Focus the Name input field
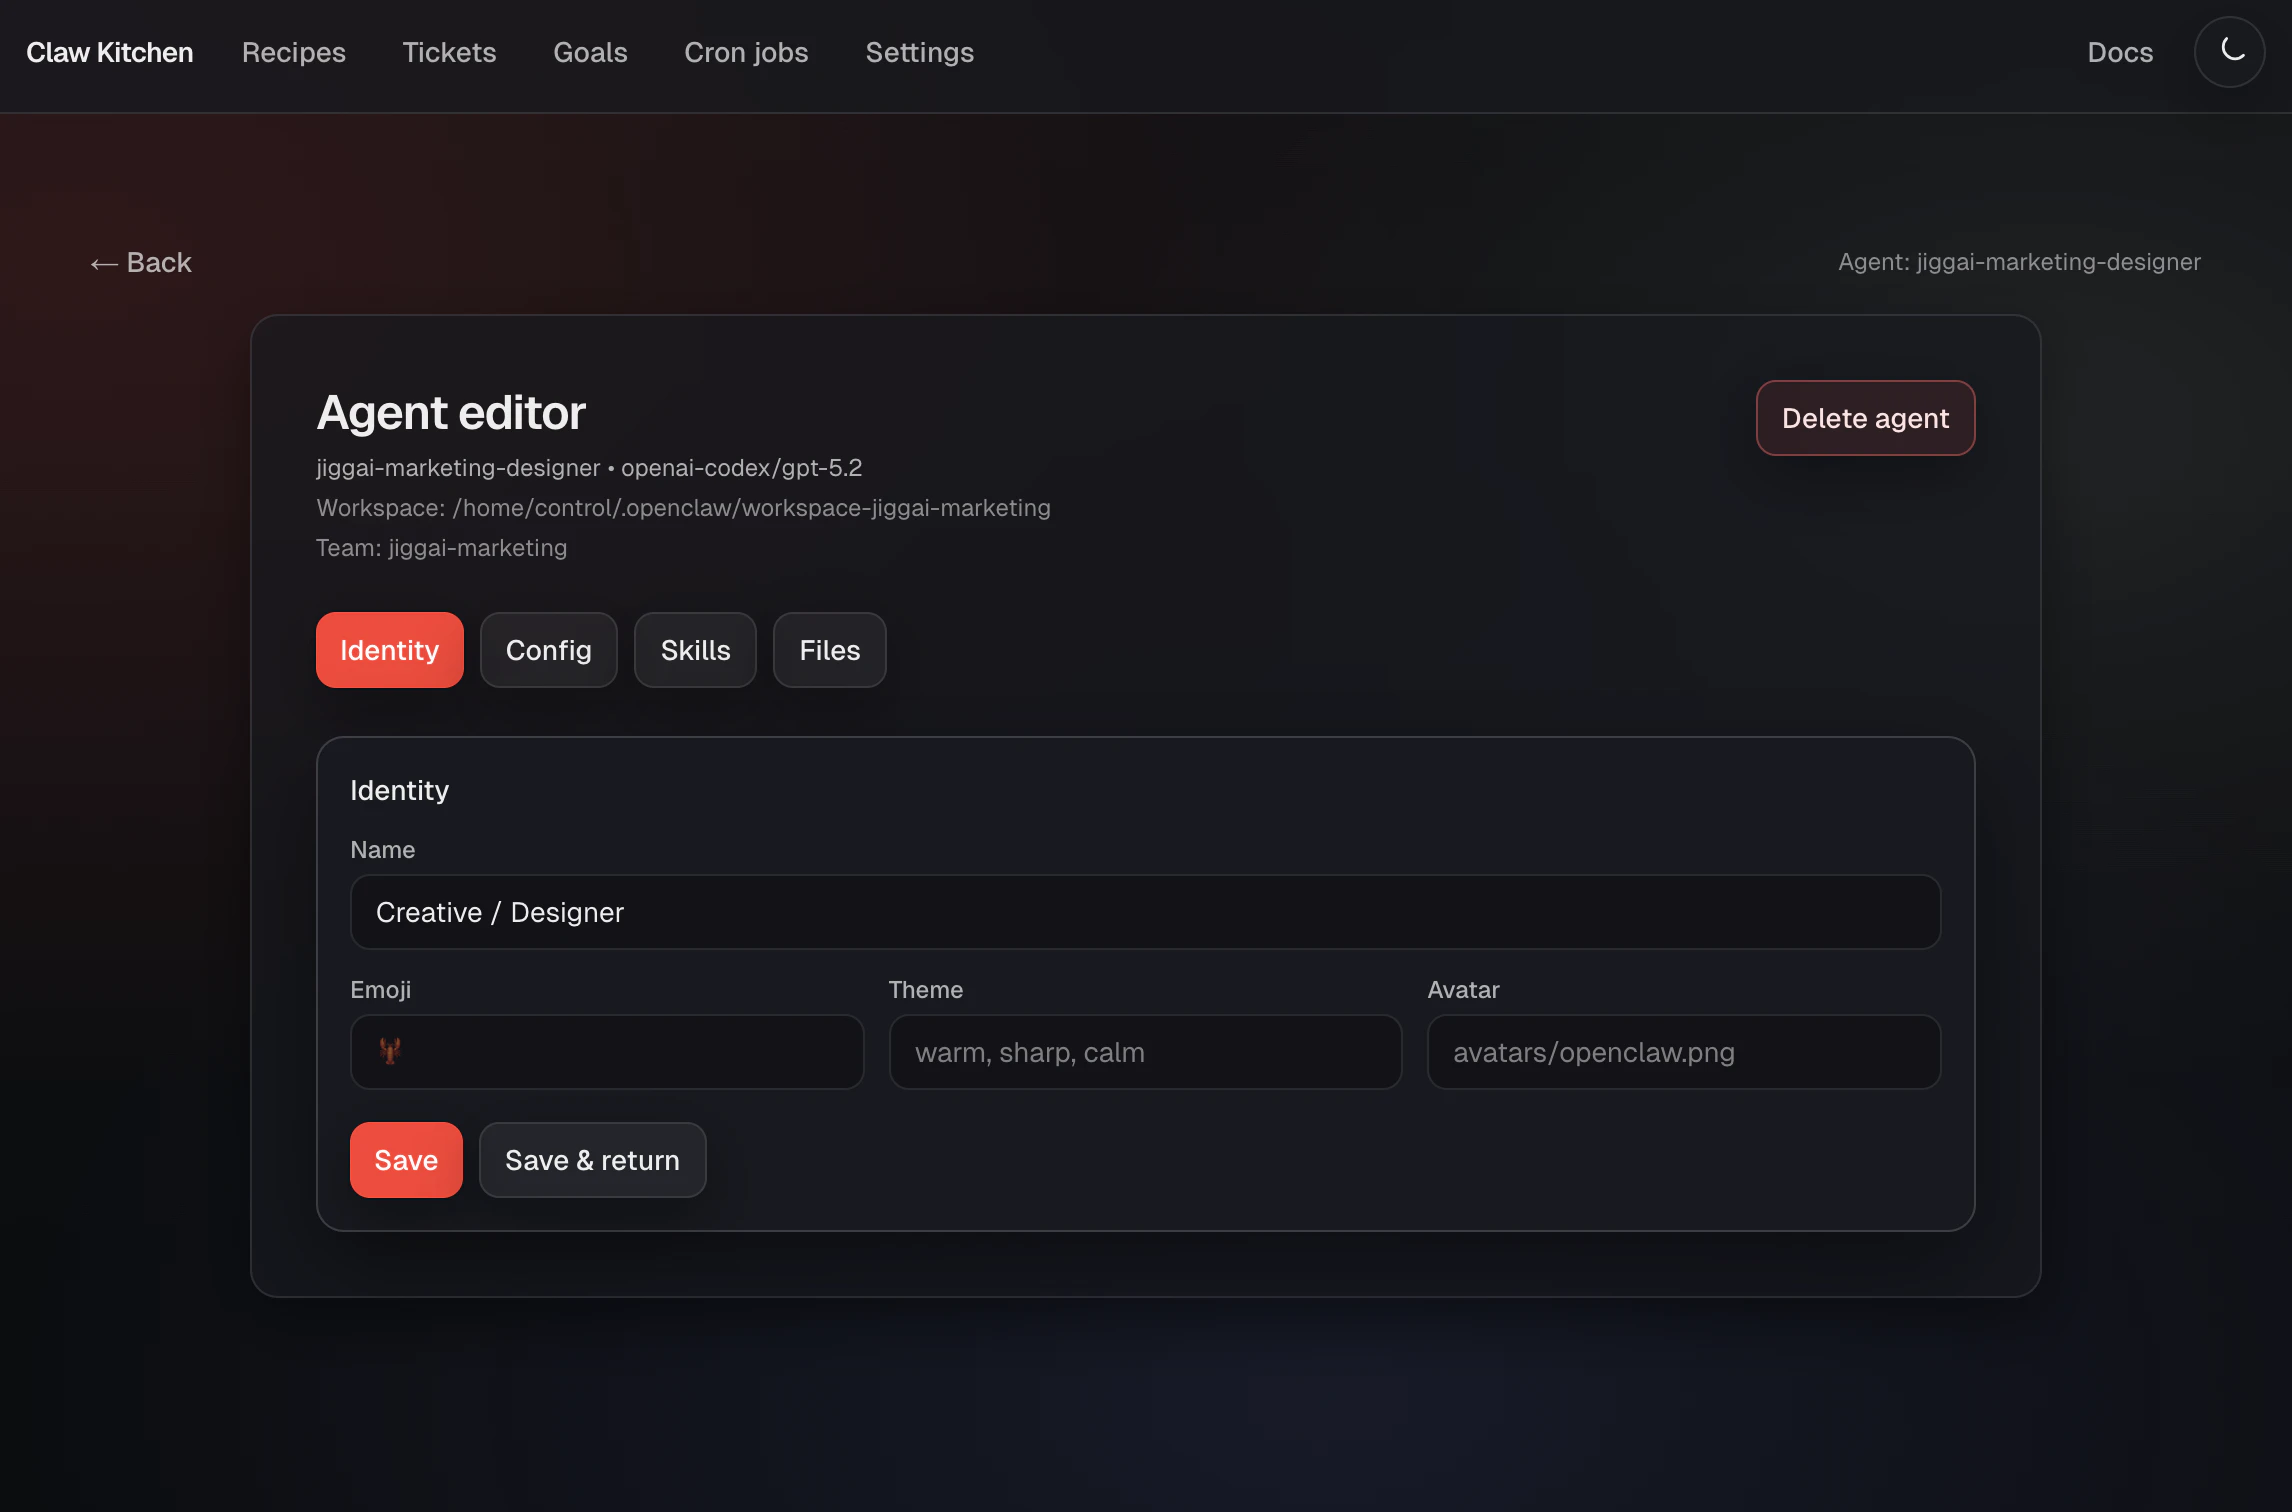 tap(1145, 912)
